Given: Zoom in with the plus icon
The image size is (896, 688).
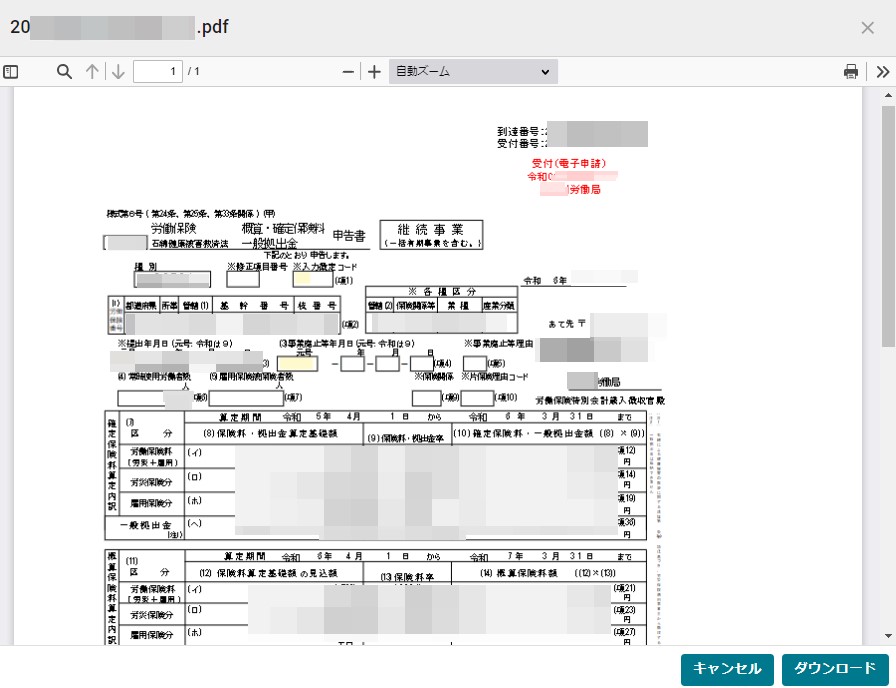Looking at the screenshot, I should [x=374, y=72].
